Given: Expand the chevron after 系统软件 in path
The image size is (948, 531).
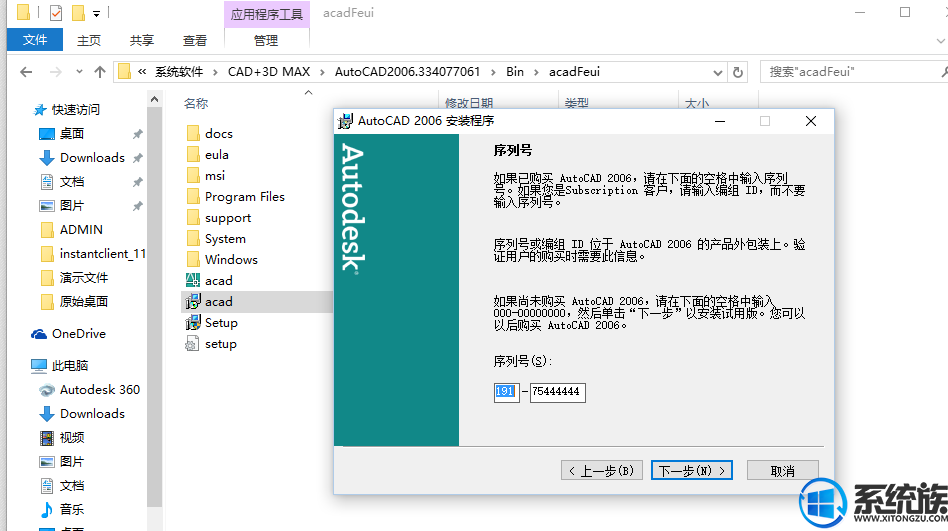Looking at the screenshot, I should 215,72.
